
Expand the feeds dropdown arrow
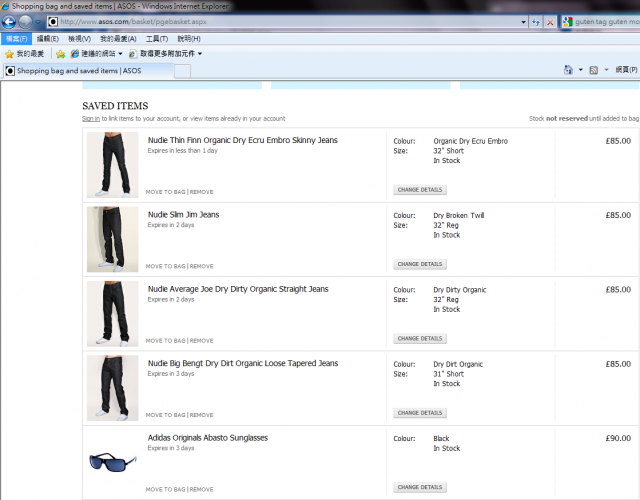pos(607,70)
